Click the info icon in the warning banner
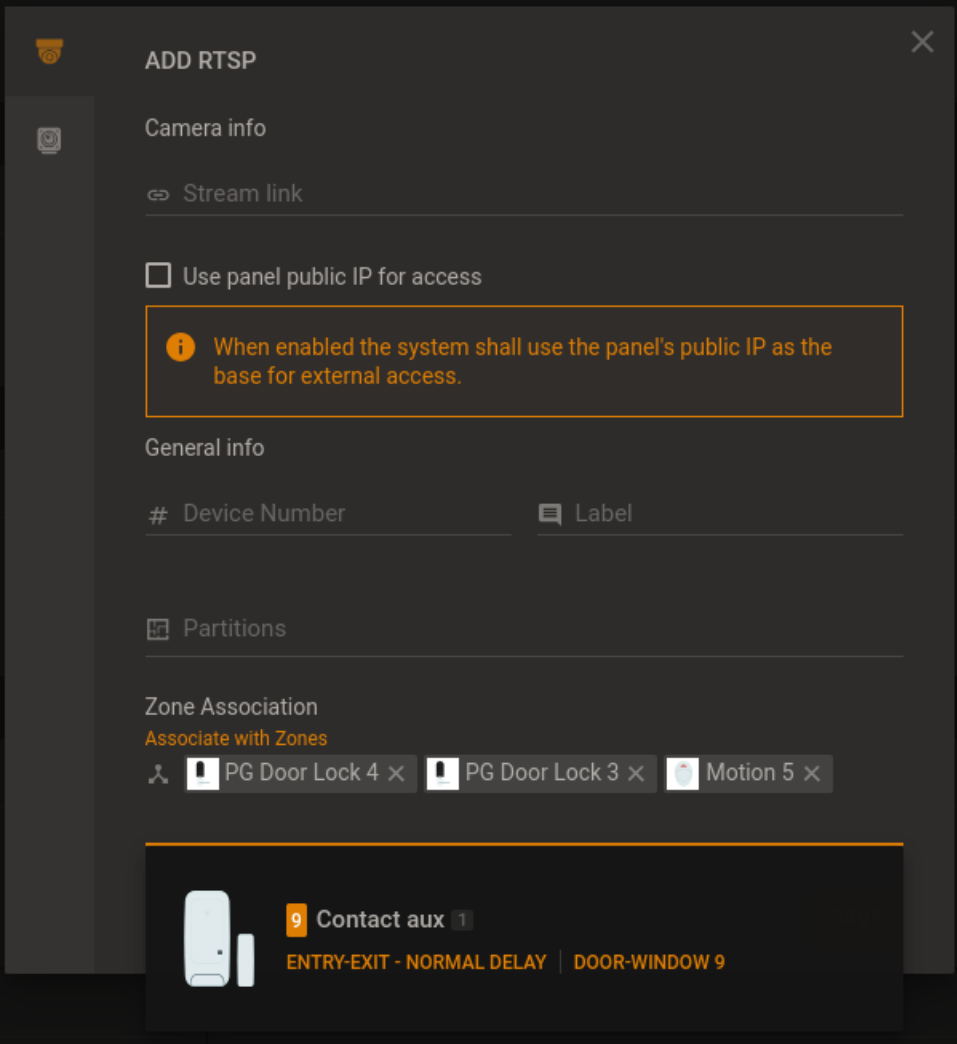Viewport: 957px width, 1044px height. (181, 347)
